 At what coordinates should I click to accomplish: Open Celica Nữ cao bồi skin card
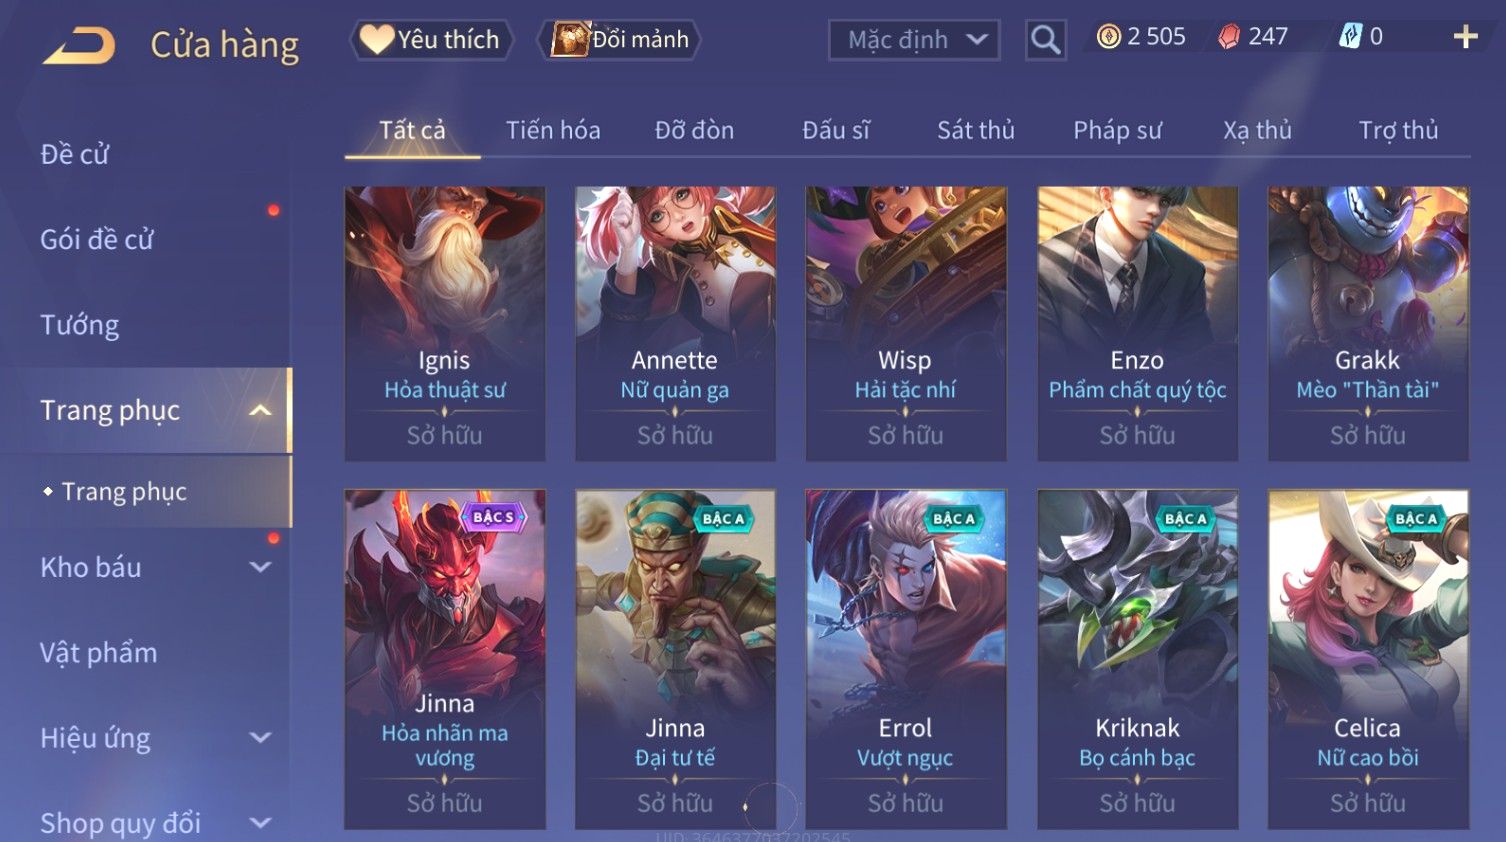1368,659
